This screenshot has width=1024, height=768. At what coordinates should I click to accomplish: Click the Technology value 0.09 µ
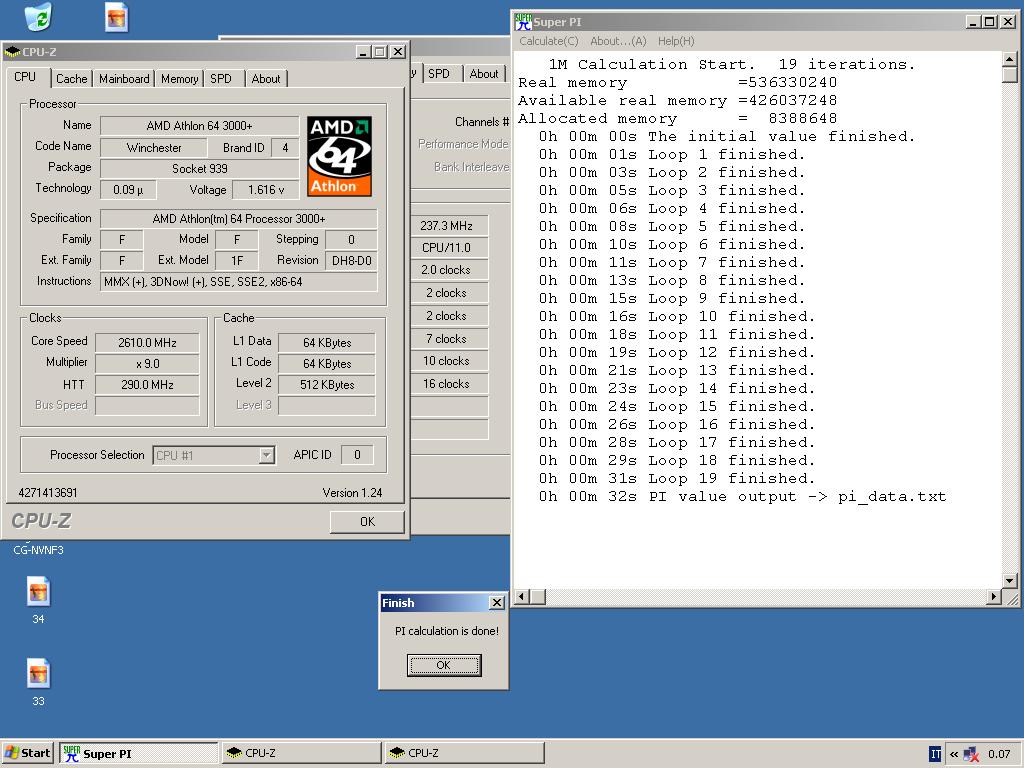(x=127, y=189)
